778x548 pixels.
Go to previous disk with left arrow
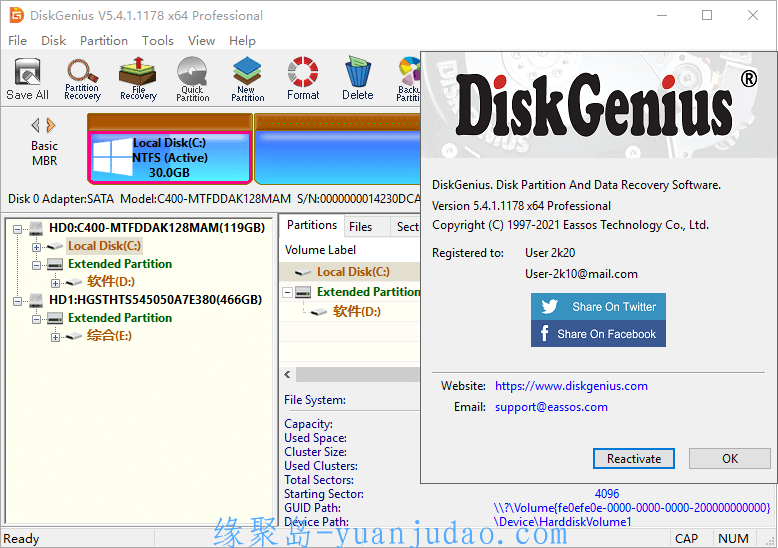pos(36,125)
